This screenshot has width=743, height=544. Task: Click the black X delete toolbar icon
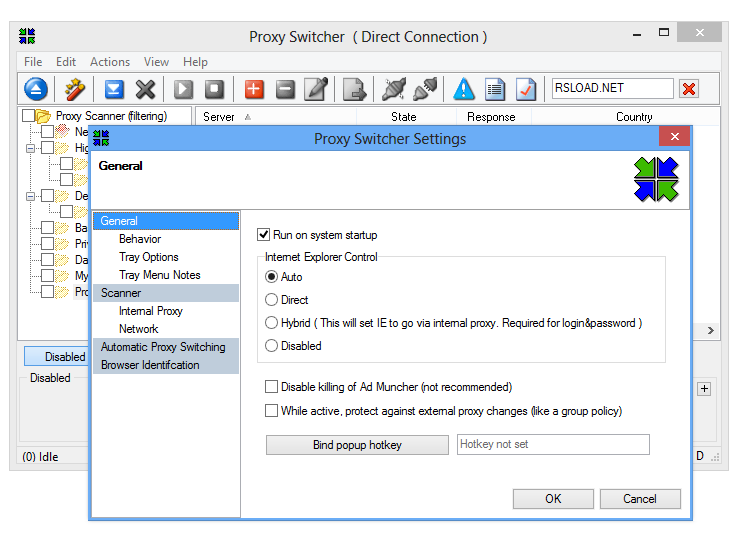pos(145,89)
